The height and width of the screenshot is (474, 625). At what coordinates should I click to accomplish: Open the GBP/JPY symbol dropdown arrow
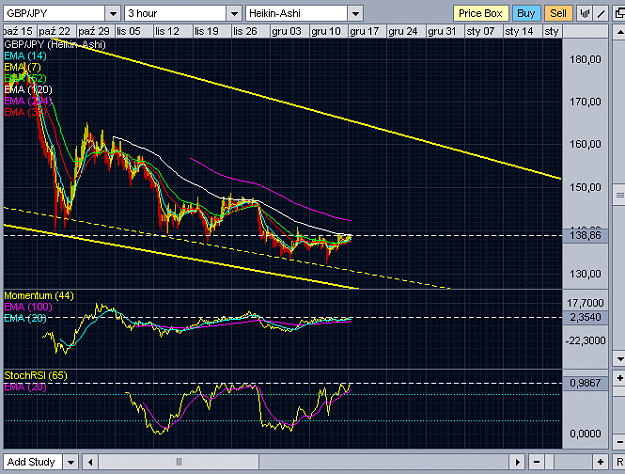click(113, 14)
